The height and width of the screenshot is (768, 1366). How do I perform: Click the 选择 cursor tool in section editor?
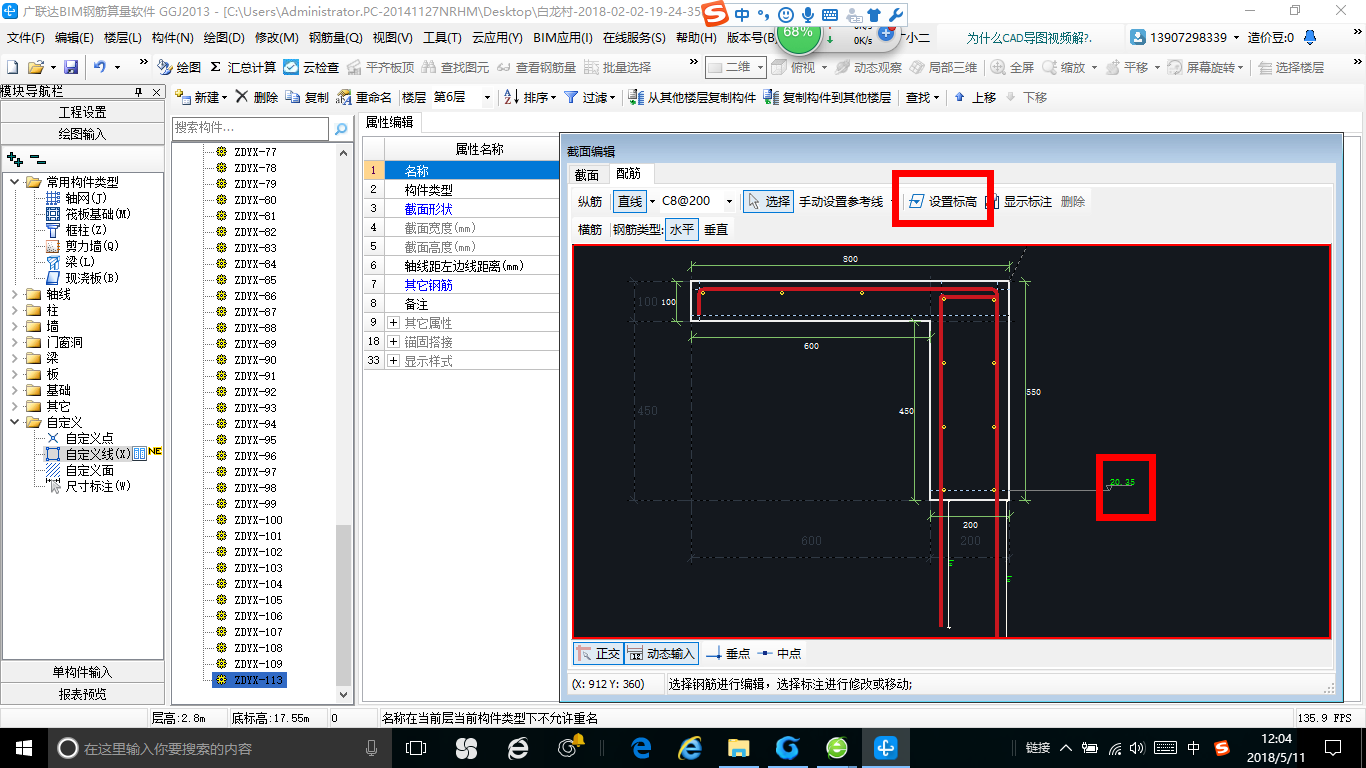pos(768,201)
